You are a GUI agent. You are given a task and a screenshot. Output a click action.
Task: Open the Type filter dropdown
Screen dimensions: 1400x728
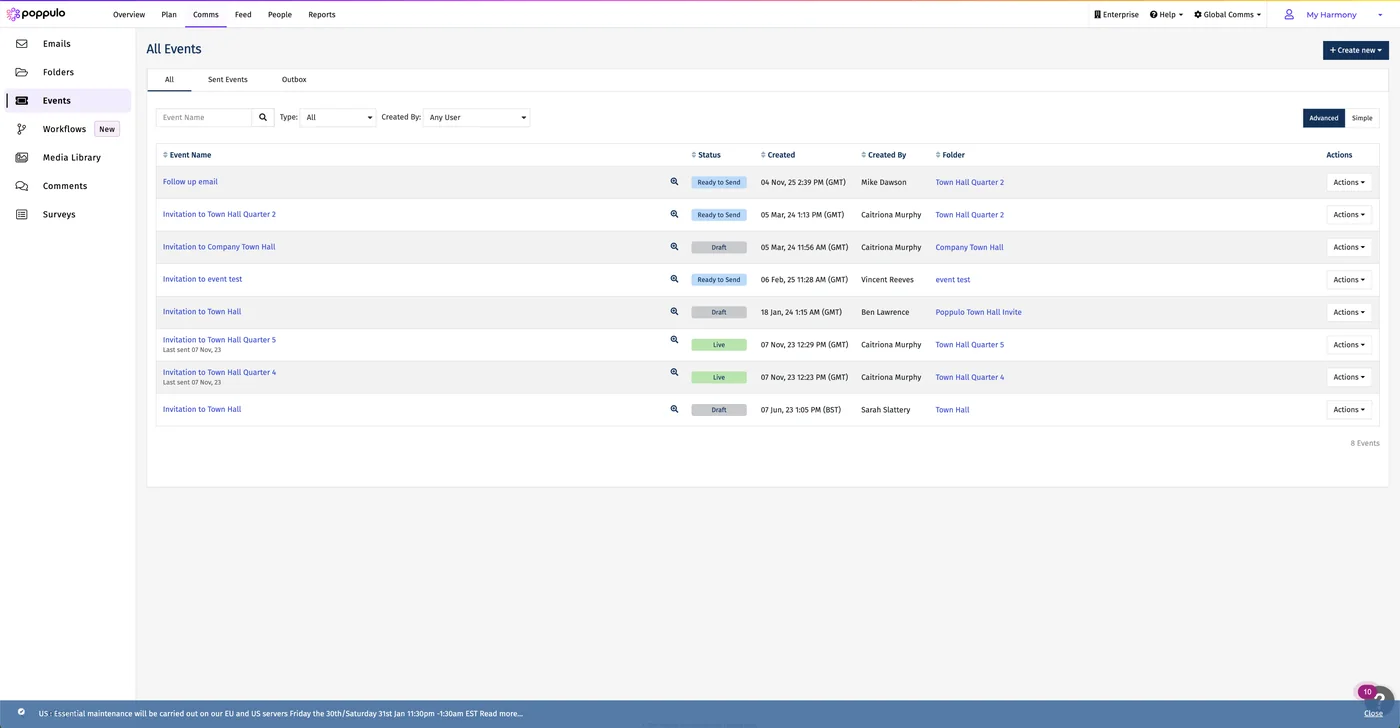point(338,117)
